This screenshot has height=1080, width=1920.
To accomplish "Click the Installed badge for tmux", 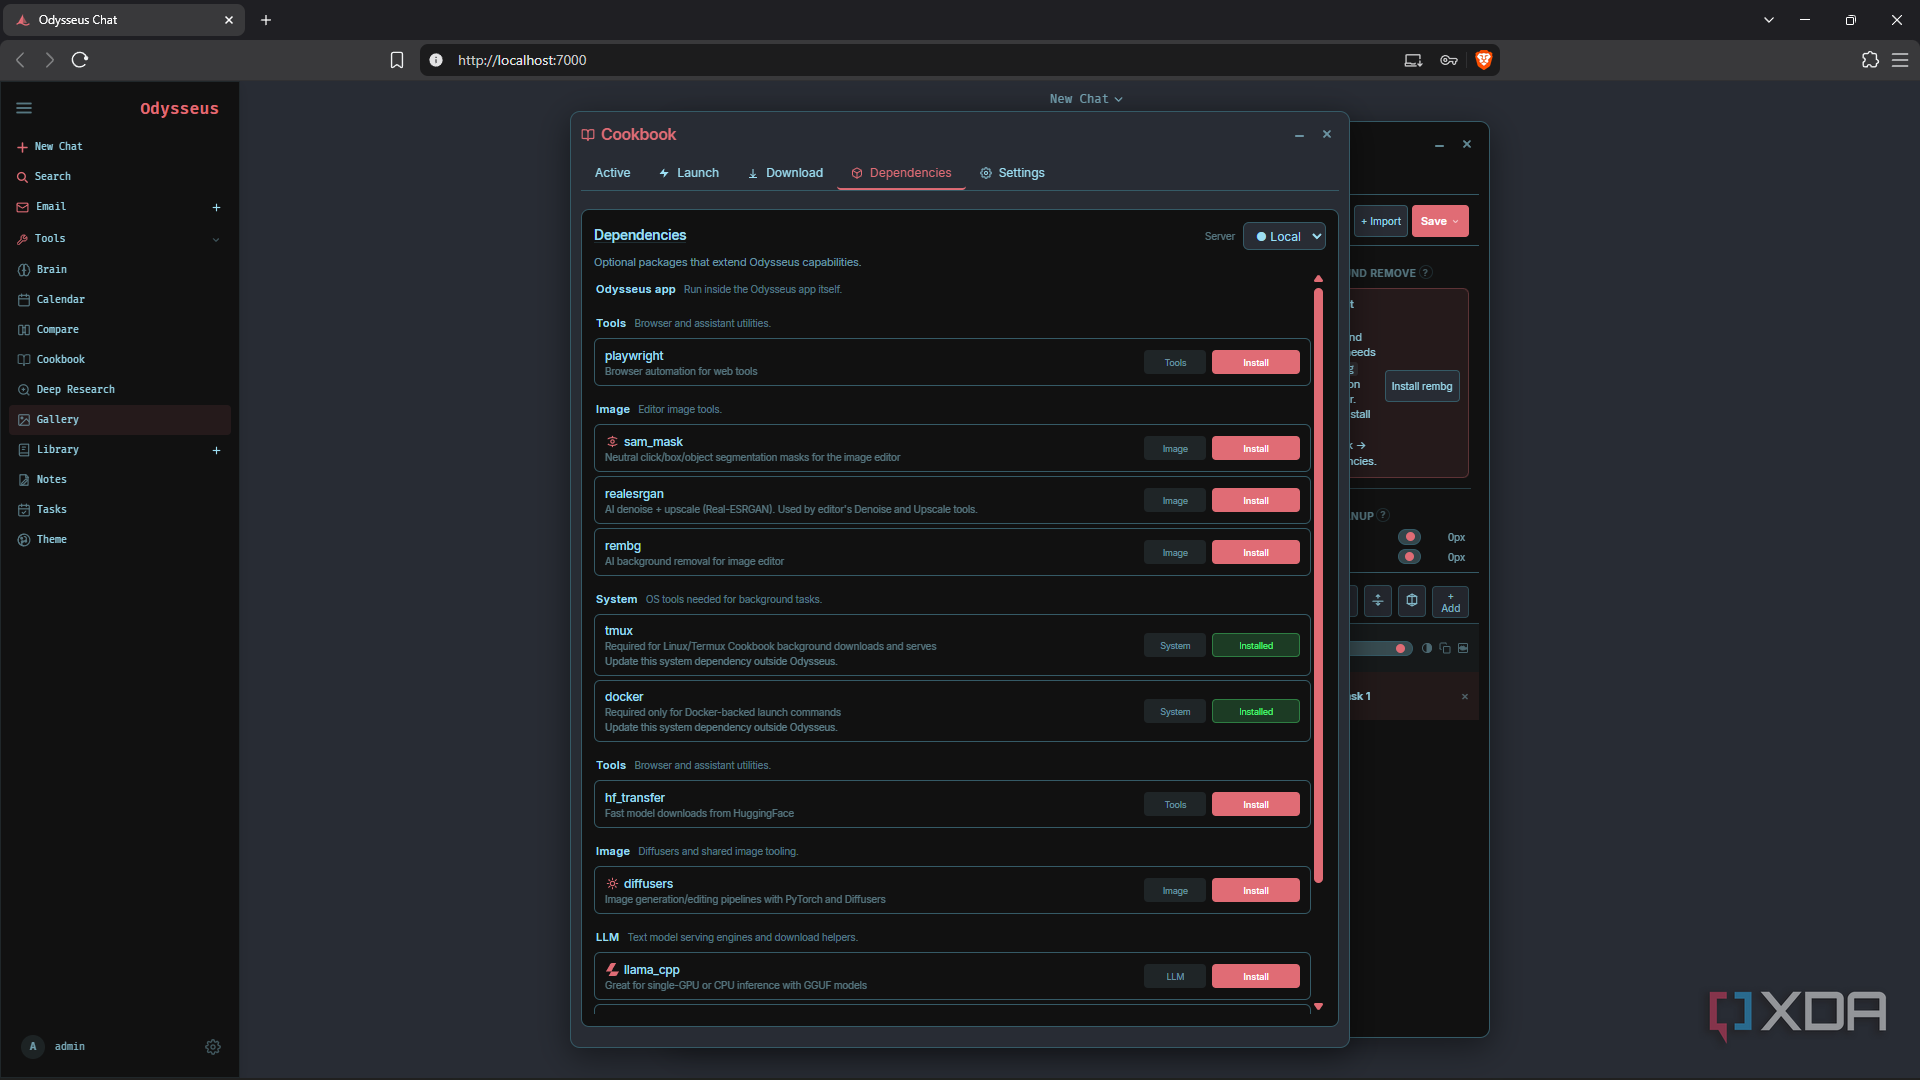I will pos(1256,646).
